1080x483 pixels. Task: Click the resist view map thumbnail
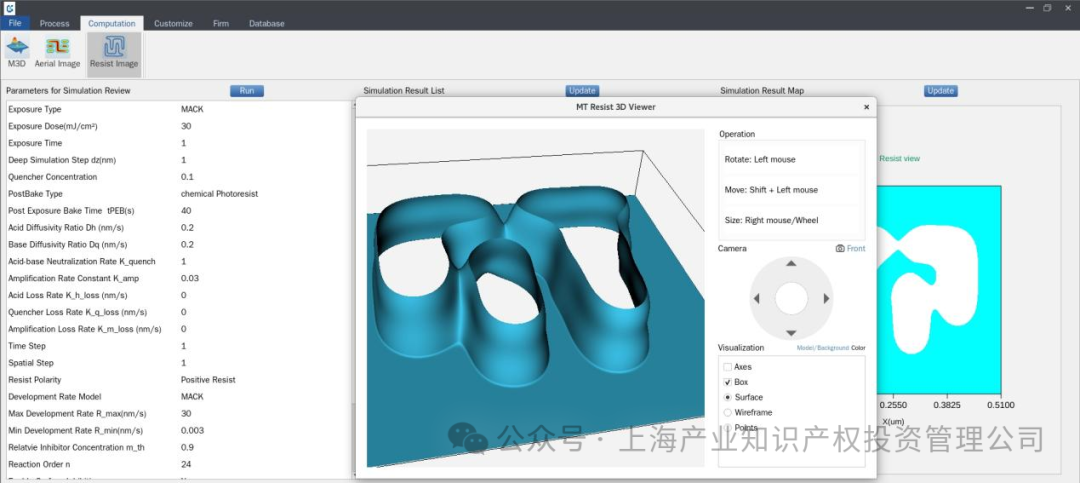click(939, 289)
